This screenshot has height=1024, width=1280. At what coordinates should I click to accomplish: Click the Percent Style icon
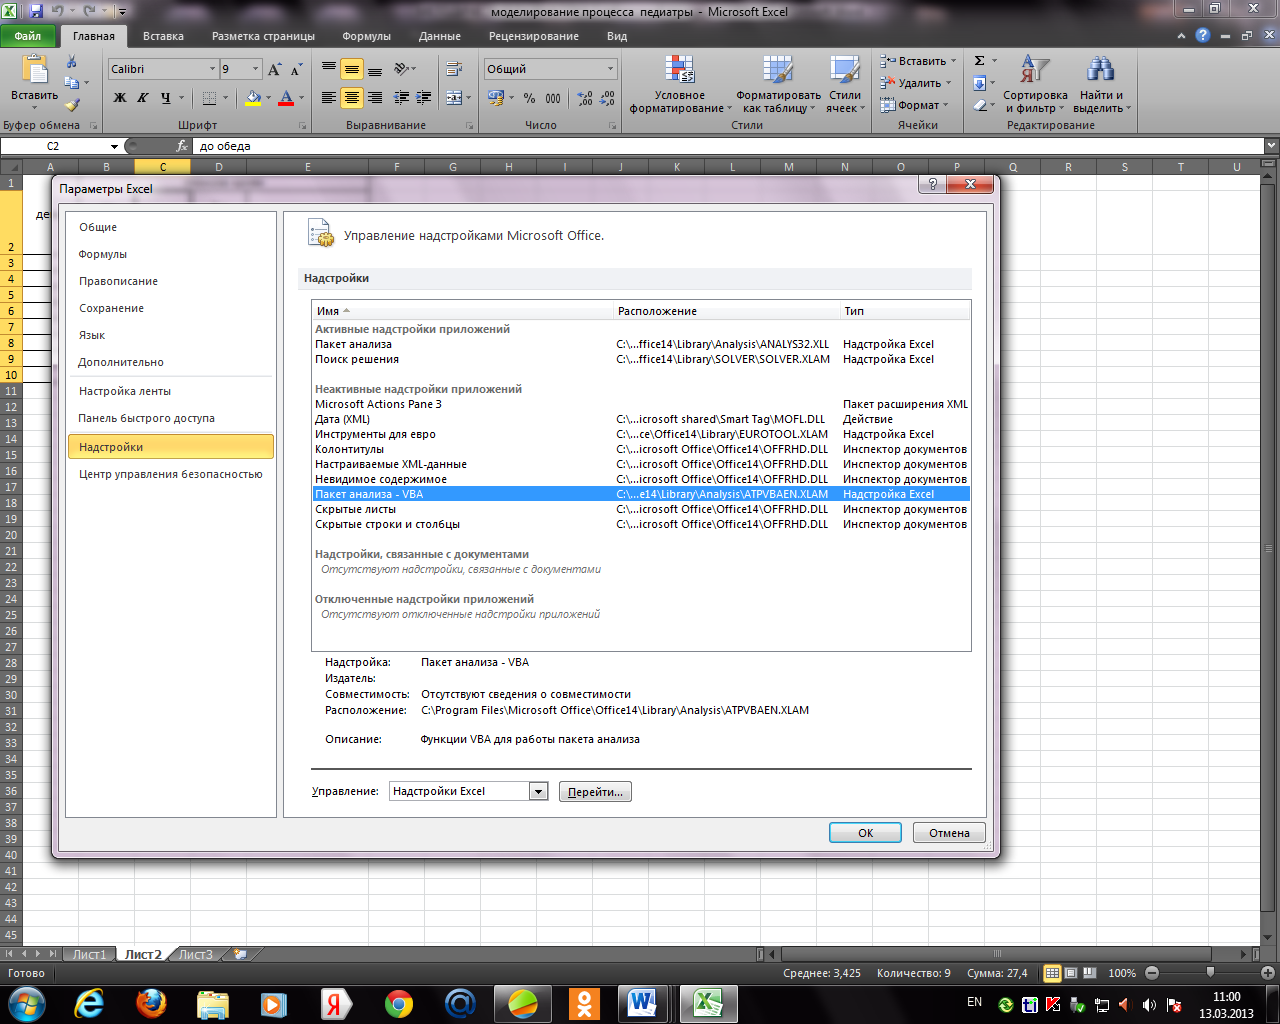point(529,98)
